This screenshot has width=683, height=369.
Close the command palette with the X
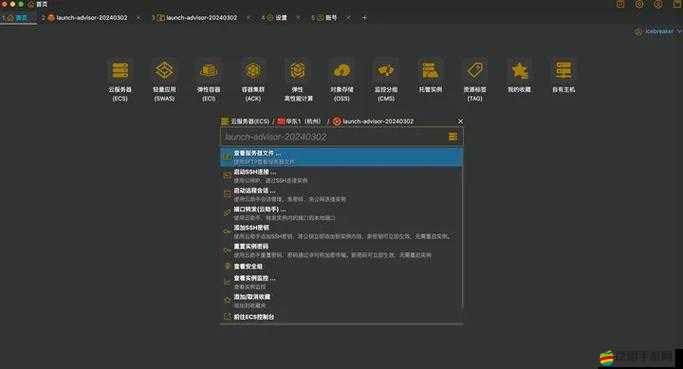click(460, 121)
